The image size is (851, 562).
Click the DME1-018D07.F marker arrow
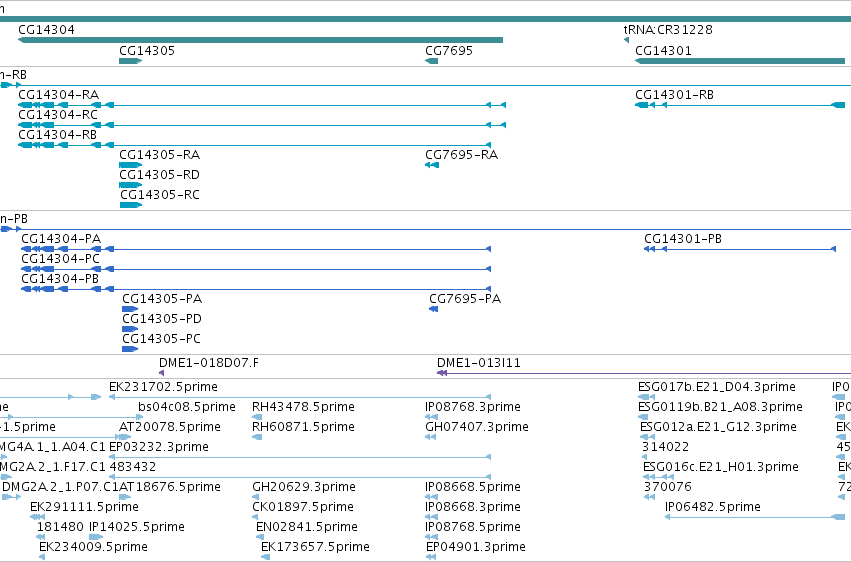click(x=161, y=373)
